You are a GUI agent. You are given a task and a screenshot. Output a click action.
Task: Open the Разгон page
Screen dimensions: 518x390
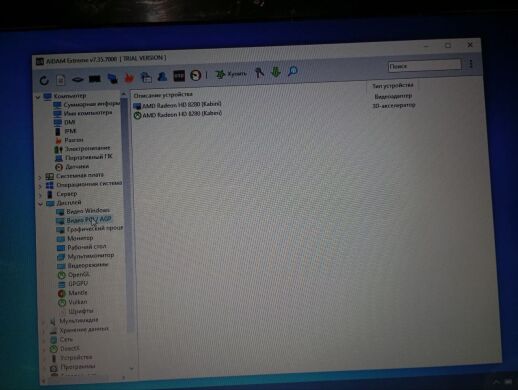(x=74, y=140)
